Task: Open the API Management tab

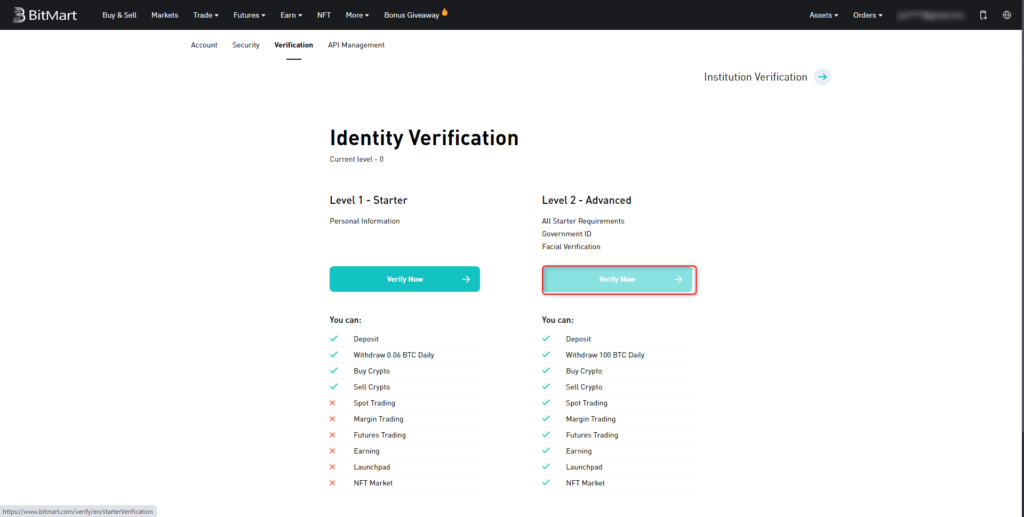Action: click(x=356, y=45)
